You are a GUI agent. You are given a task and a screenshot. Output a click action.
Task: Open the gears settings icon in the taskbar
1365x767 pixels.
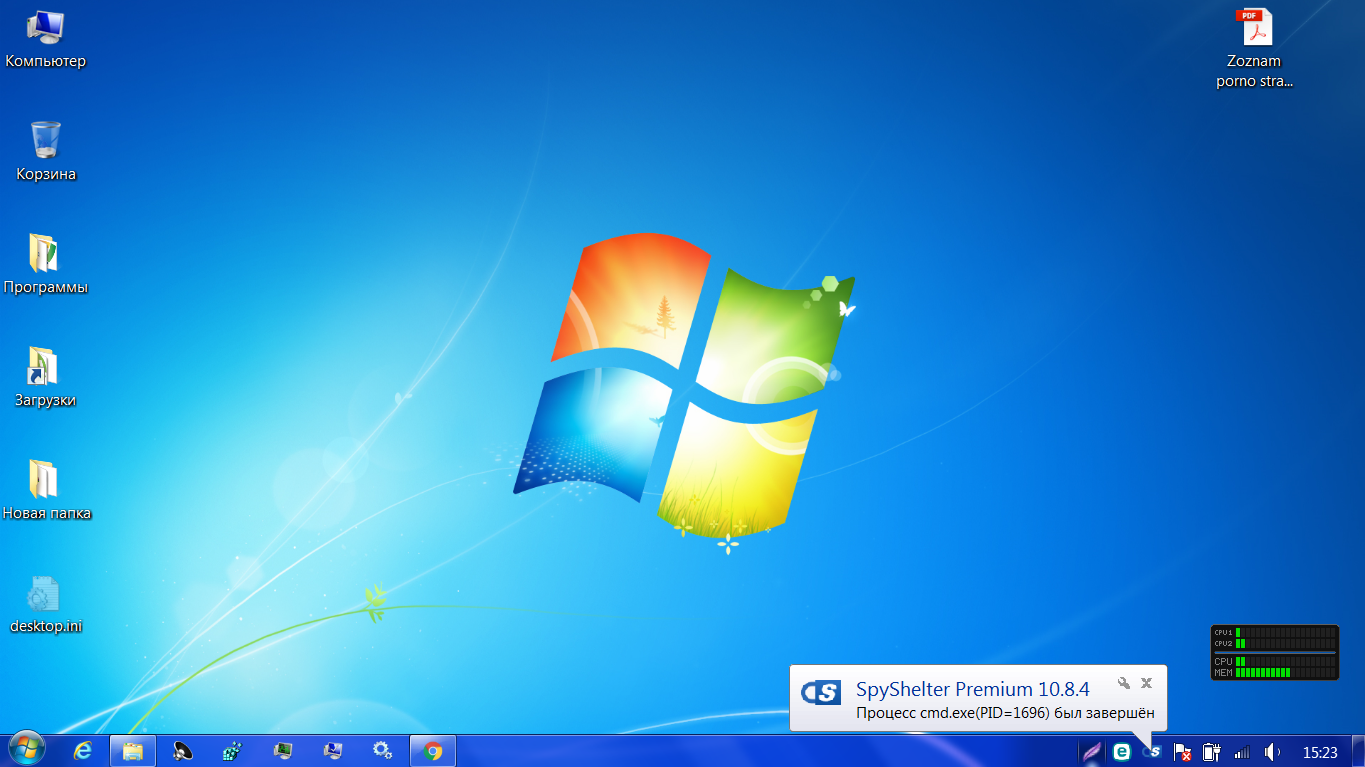pos(382,751)
